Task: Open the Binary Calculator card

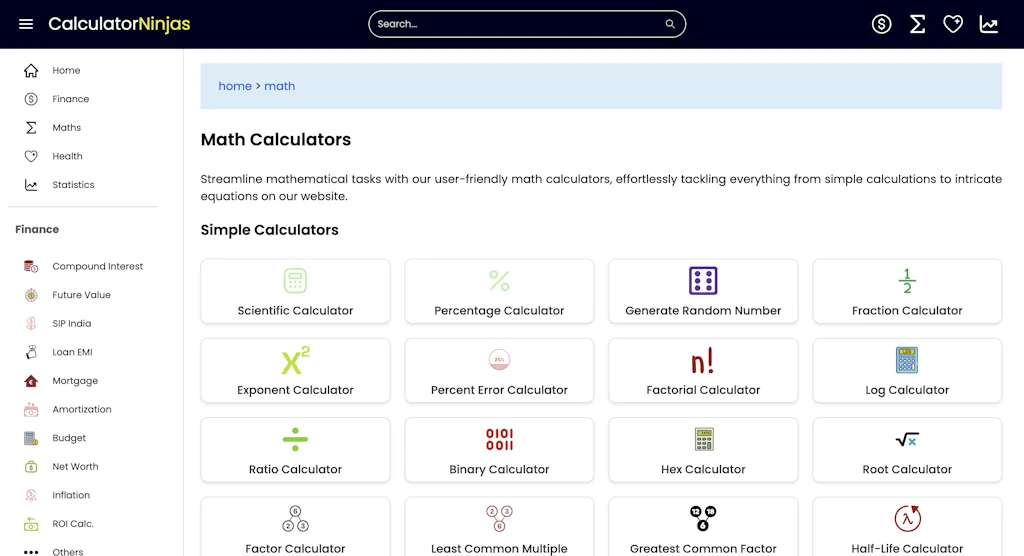Action: [x=500, y=450]
